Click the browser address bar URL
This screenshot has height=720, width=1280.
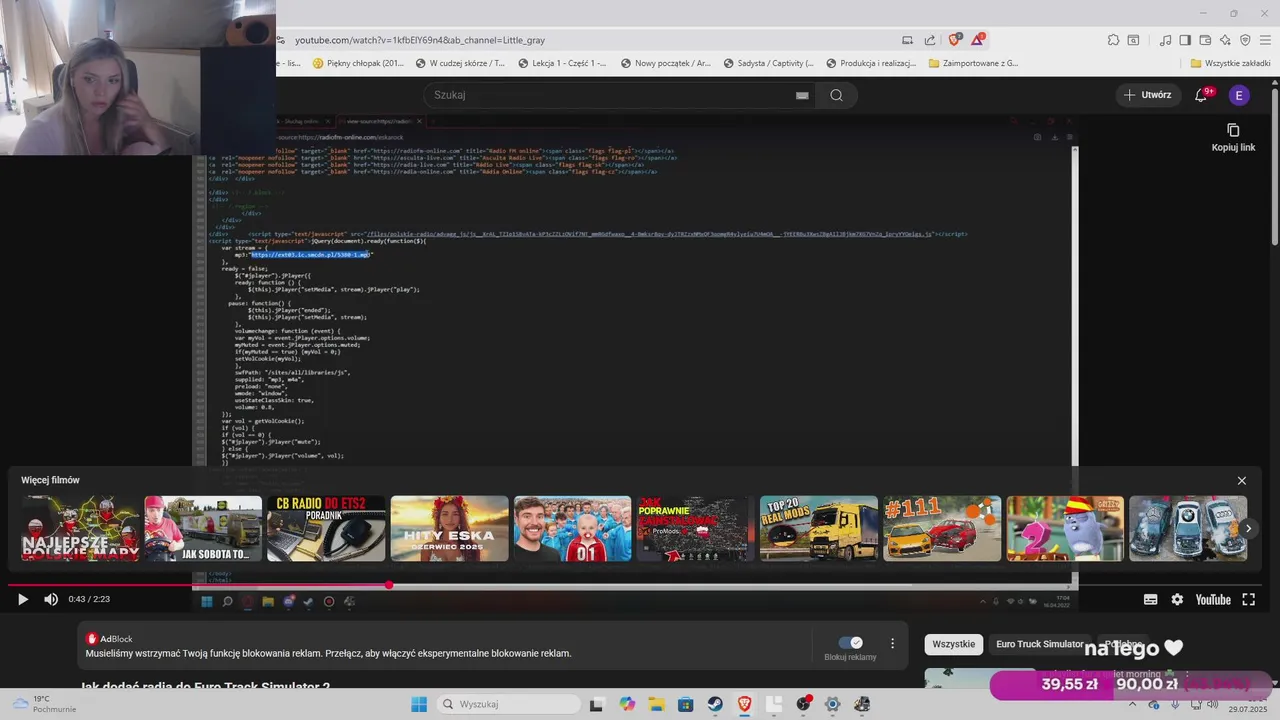(x=420, y=40)
